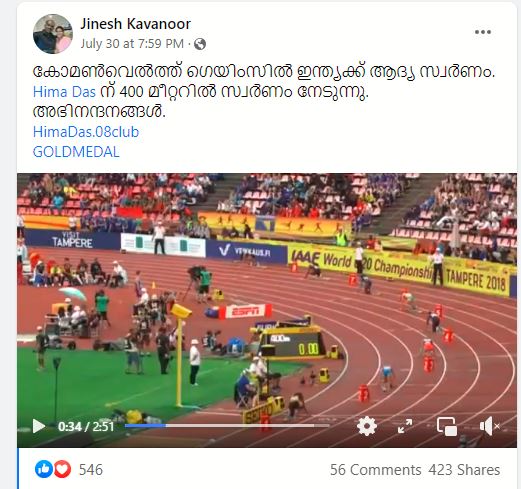Open the Jinesh Kavanoor profile name link
Viewport: 521px width, 489px height.
click(135, 24)
